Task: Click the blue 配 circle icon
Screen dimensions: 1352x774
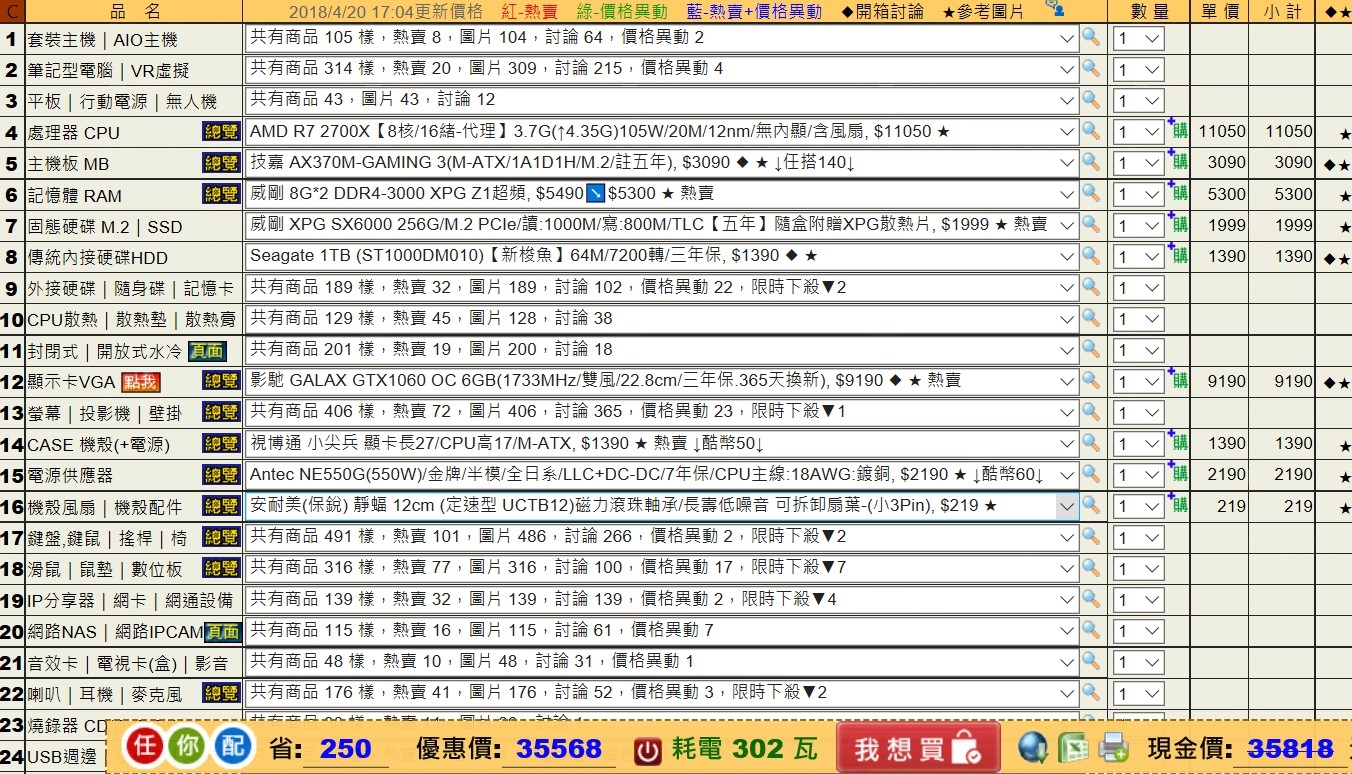Action: pos(233,747)
